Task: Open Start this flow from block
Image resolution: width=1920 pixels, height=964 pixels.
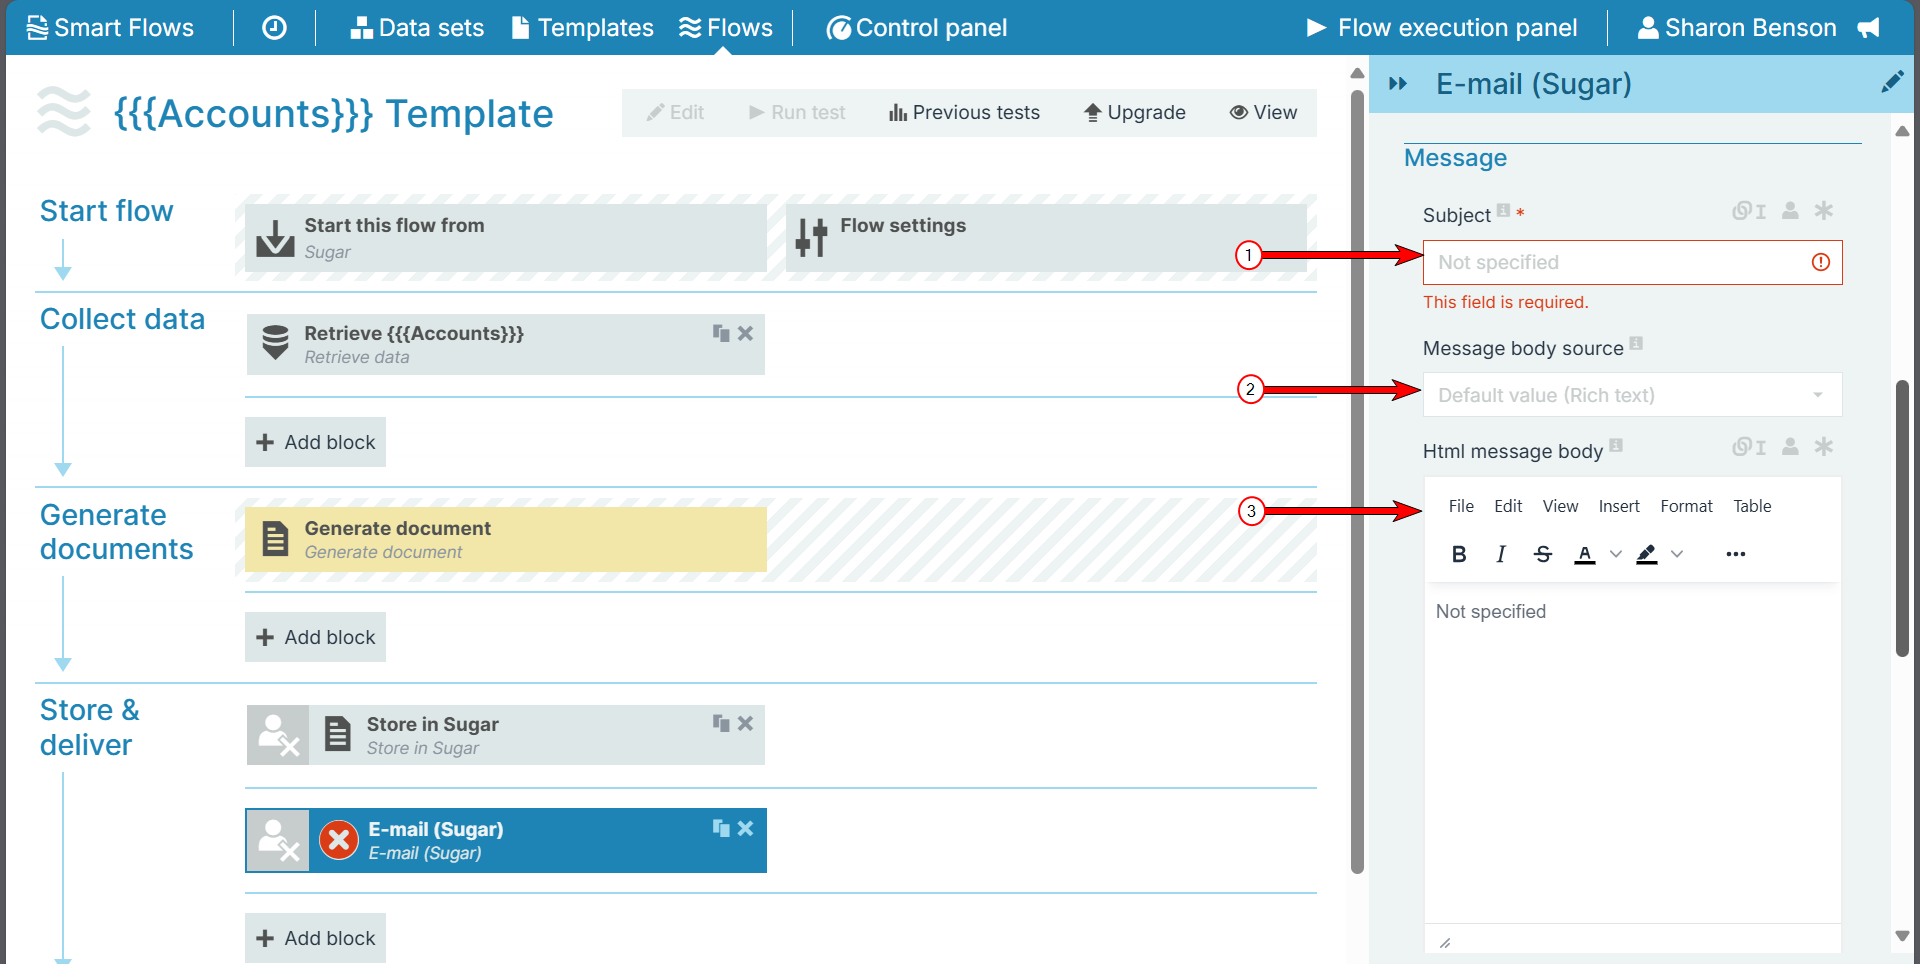Action: click(x=506, y=238)
